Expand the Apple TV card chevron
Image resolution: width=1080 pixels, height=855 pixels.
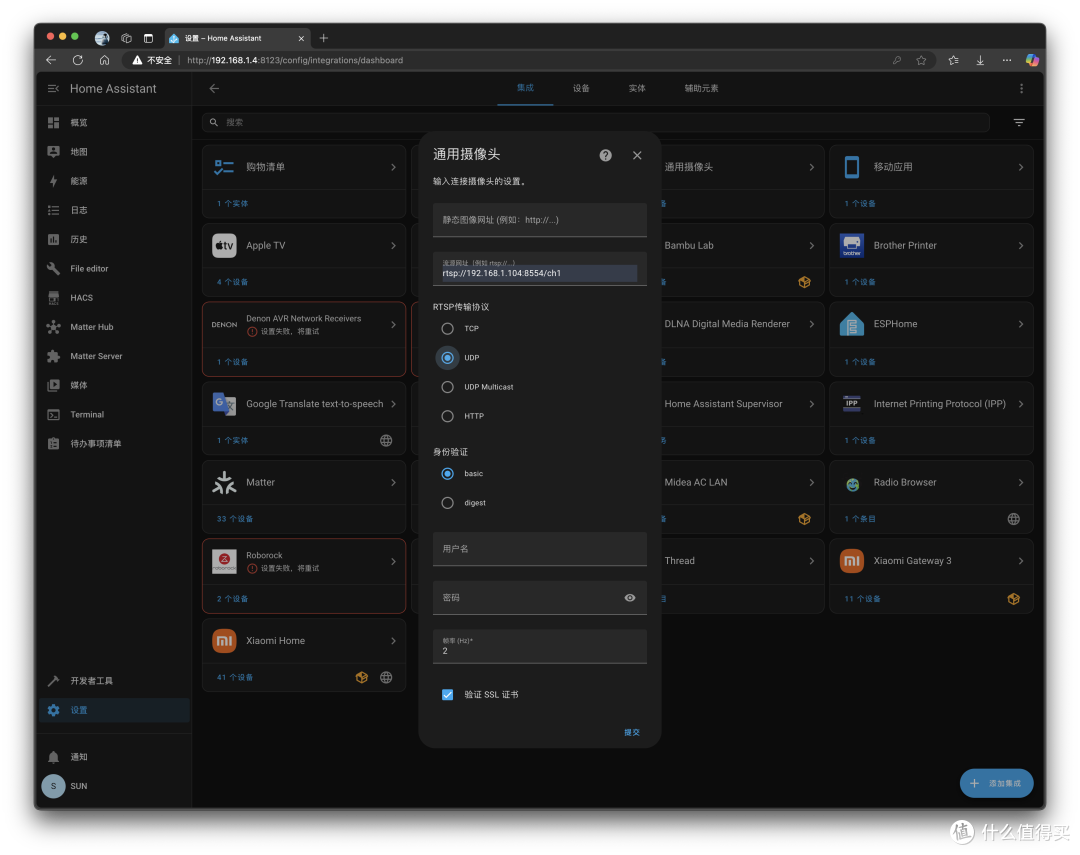(x=393, y=245)
